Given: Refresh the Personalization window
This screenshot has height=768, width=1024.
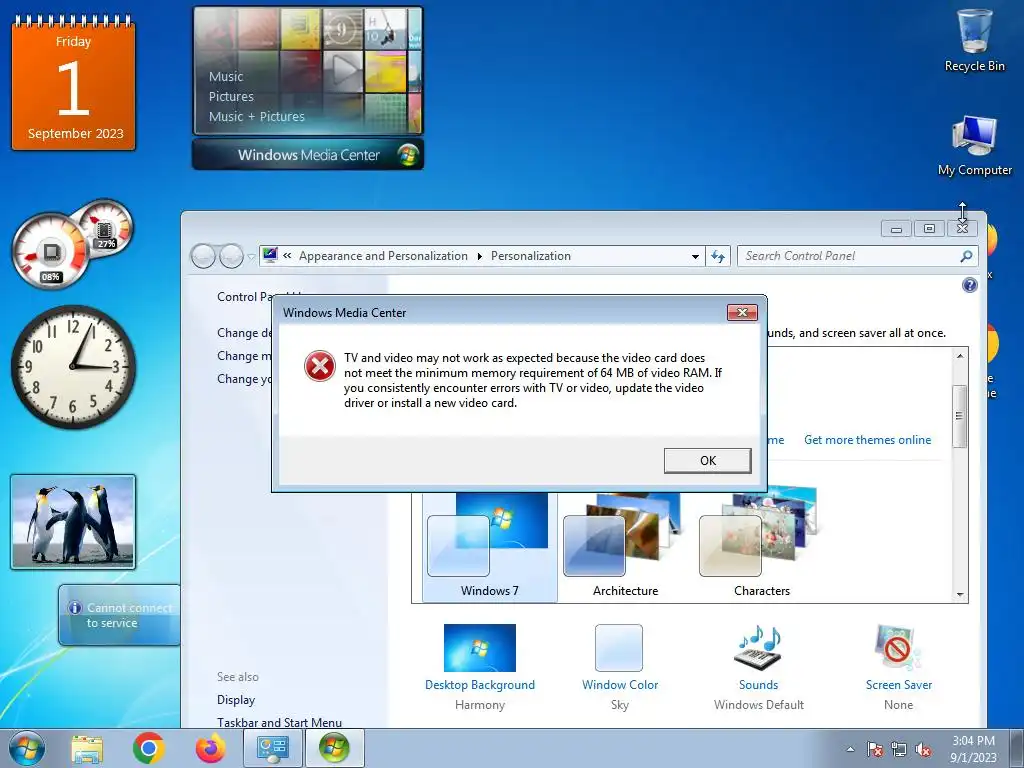Looking at the screenshot, I should 718,257.
